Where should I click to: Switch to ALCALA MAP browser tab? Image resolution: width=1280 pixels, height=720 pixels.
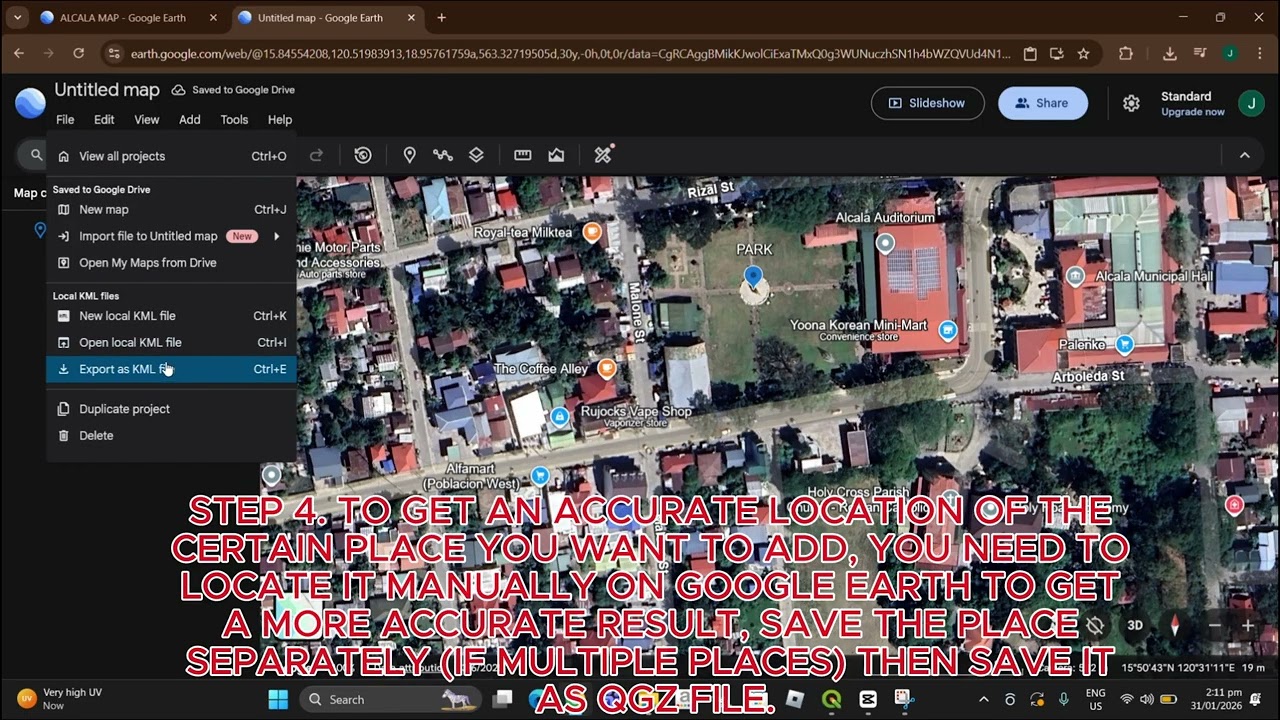(128, 18)
